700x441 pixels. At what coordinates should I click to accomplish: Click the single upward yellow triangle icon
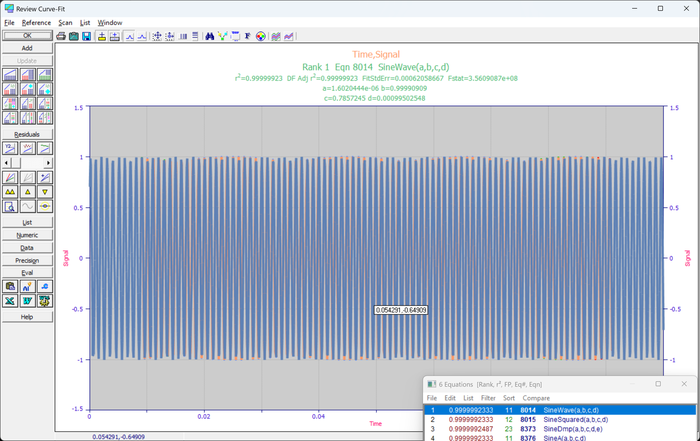point(27,192)
